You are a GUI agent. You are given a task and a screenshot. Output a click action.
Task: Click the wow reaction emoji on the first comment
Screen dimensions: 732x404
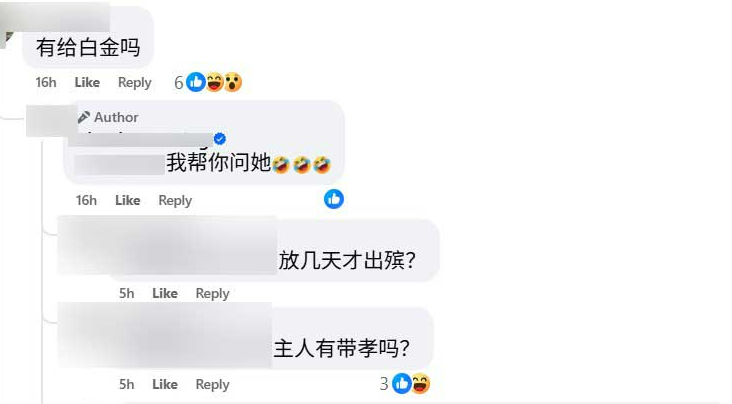pos(233,82)
